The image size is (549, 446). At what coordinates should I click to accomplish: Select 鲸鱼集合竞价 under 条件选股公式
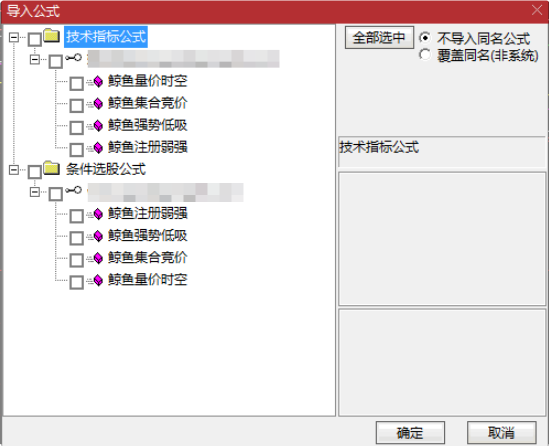tap(147, 258)
